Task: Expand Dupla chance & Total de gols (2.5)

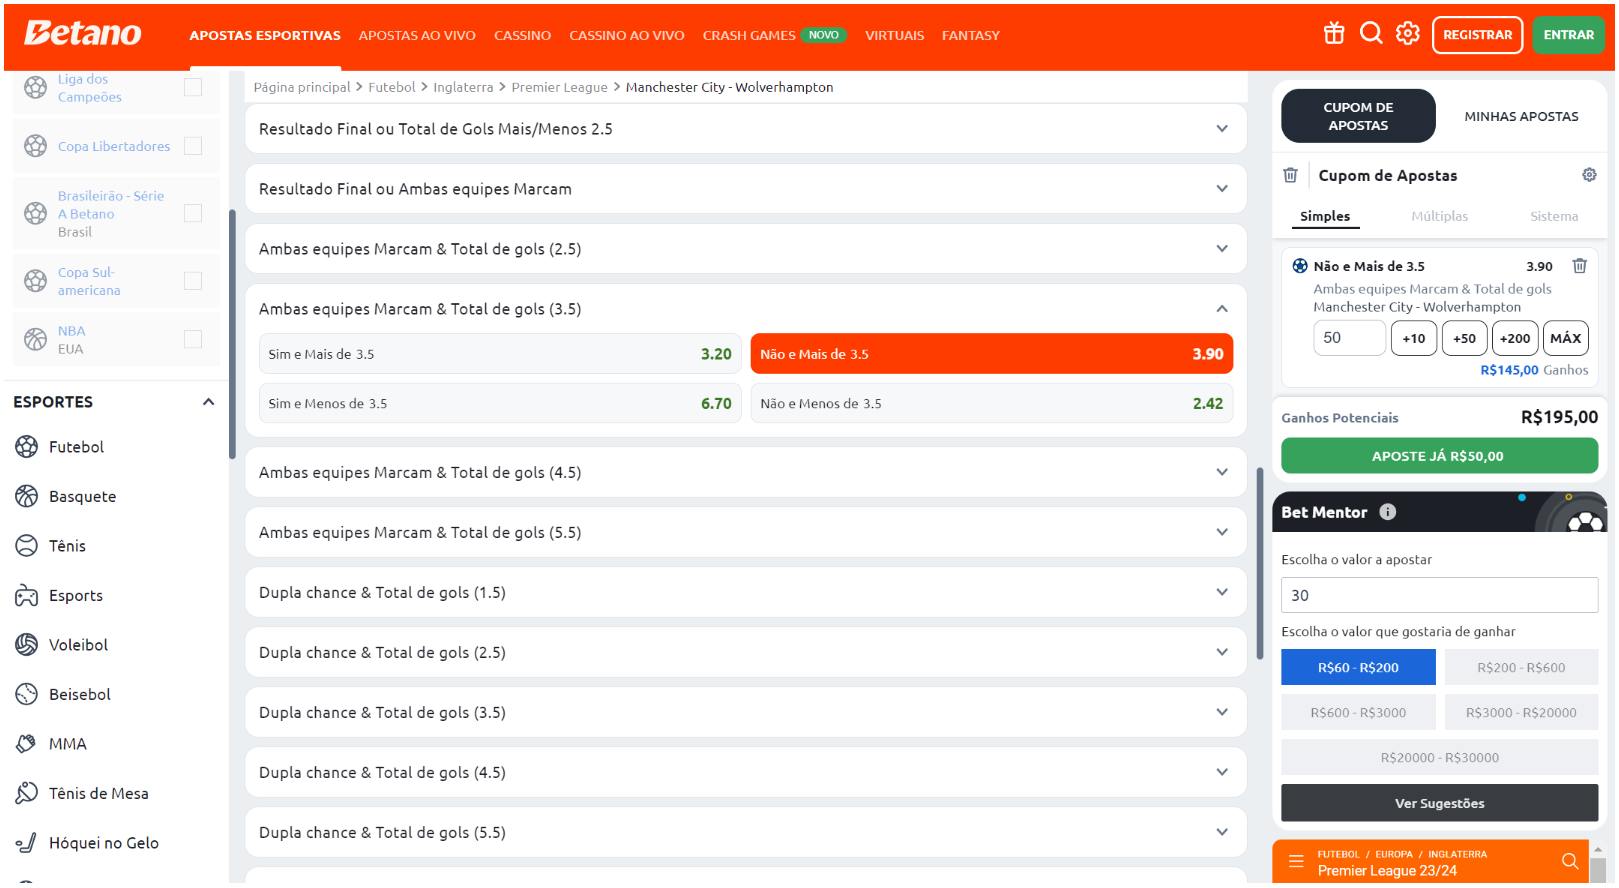Action: (745, 652)
